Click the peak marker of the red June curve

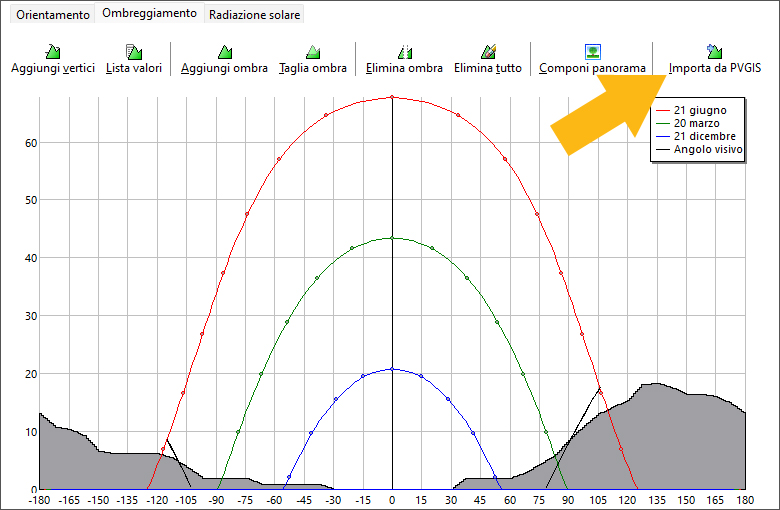coord(392,97)
